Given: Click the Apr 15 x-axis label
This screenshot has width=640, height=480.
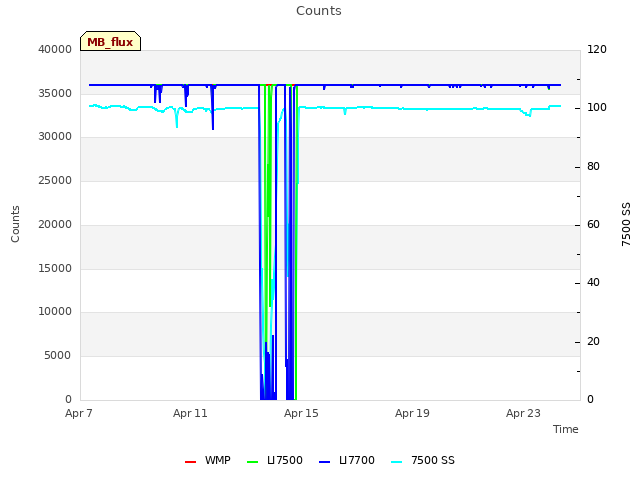Looking at the screenshot, I should (x=301, y=413).
